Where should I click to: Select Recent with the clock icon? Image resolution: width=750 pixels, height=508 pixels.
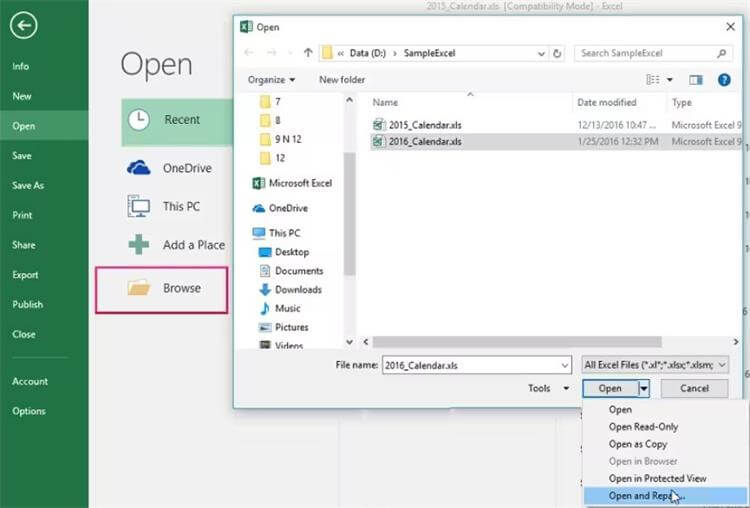(x=177, y=122)
